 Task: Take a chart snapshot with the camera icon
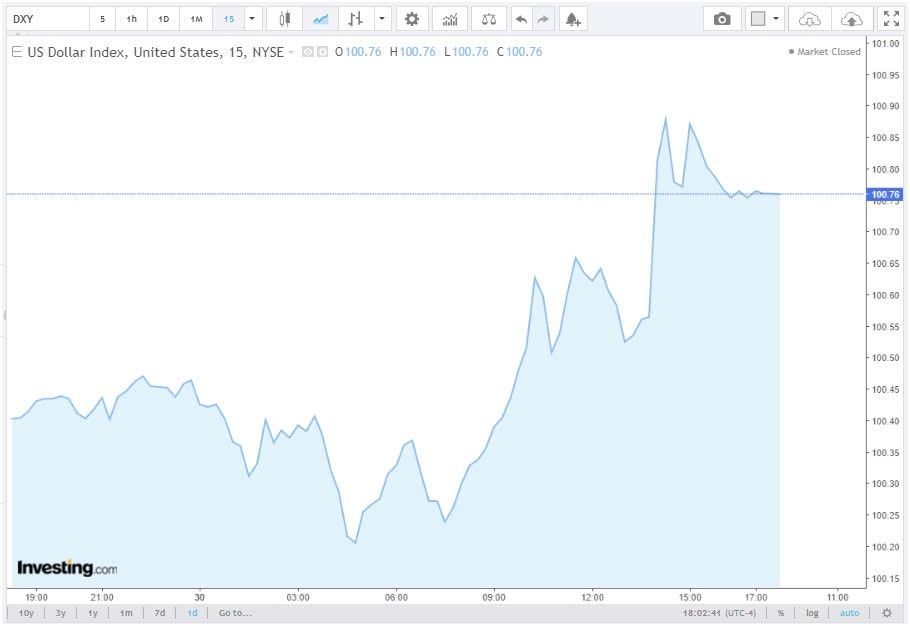(722, 18)
